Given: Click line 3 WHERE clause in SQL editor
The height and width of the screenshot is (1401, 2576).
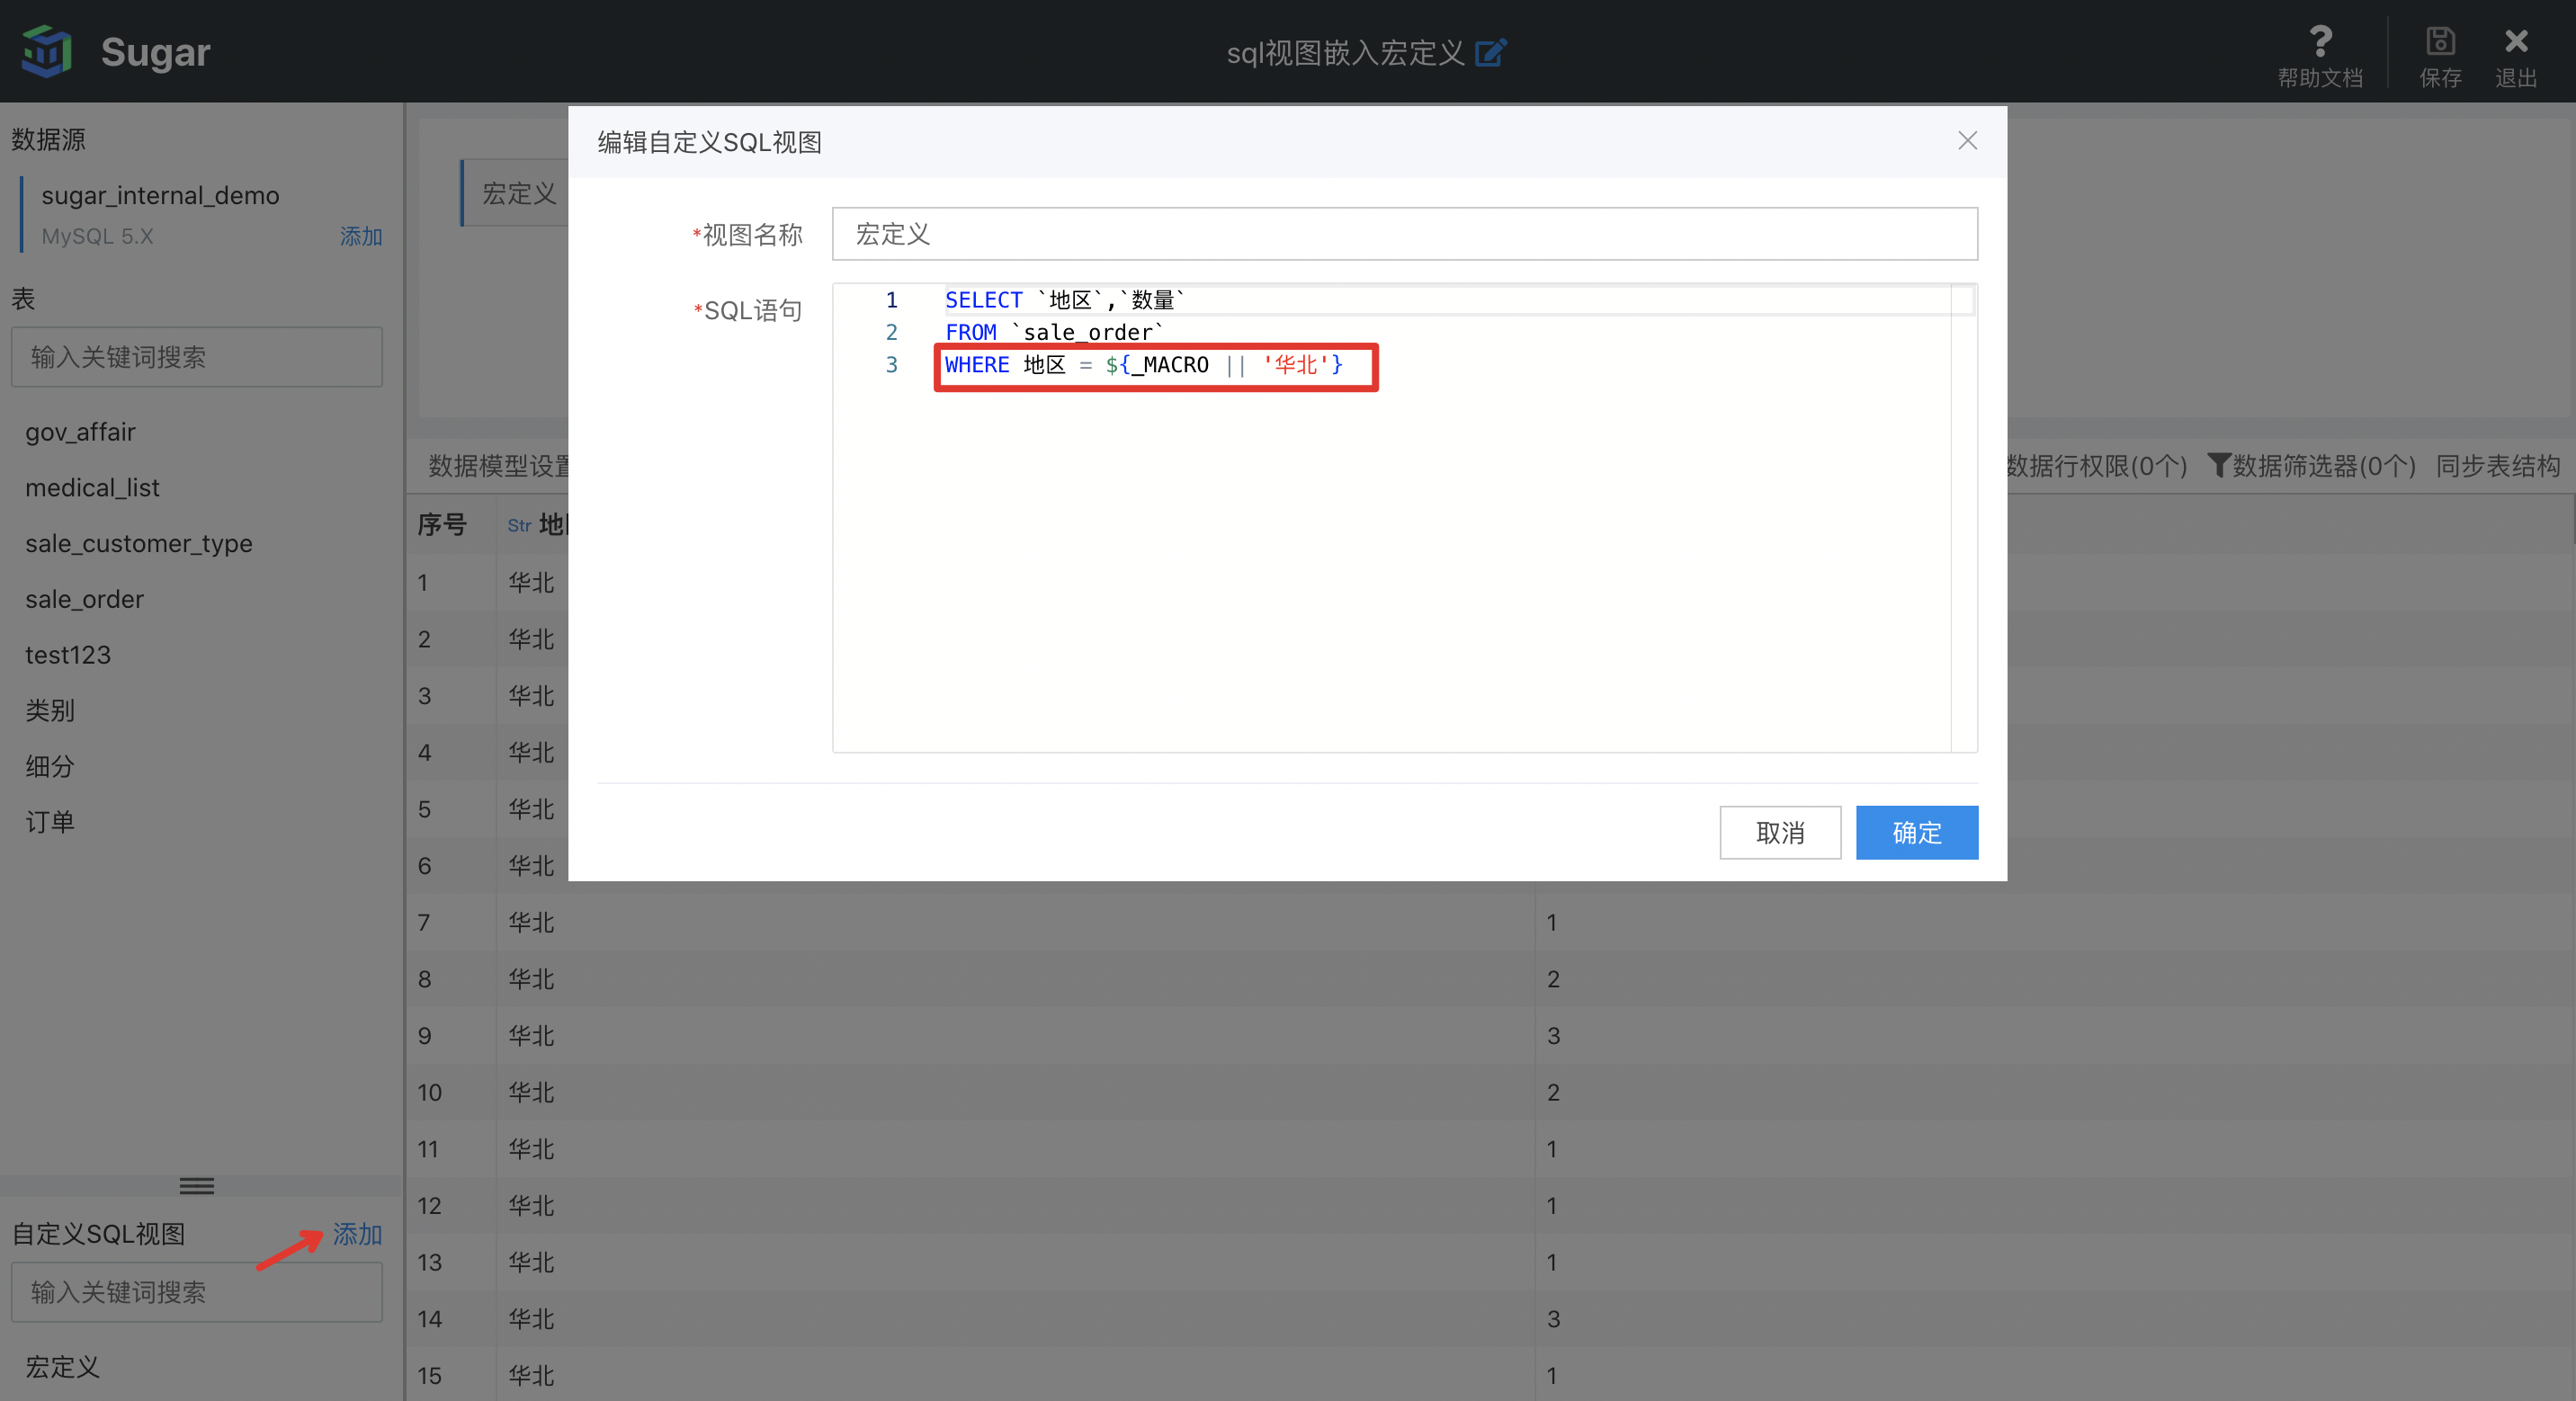Looking at the screenshot, I should click(1143, 365).
